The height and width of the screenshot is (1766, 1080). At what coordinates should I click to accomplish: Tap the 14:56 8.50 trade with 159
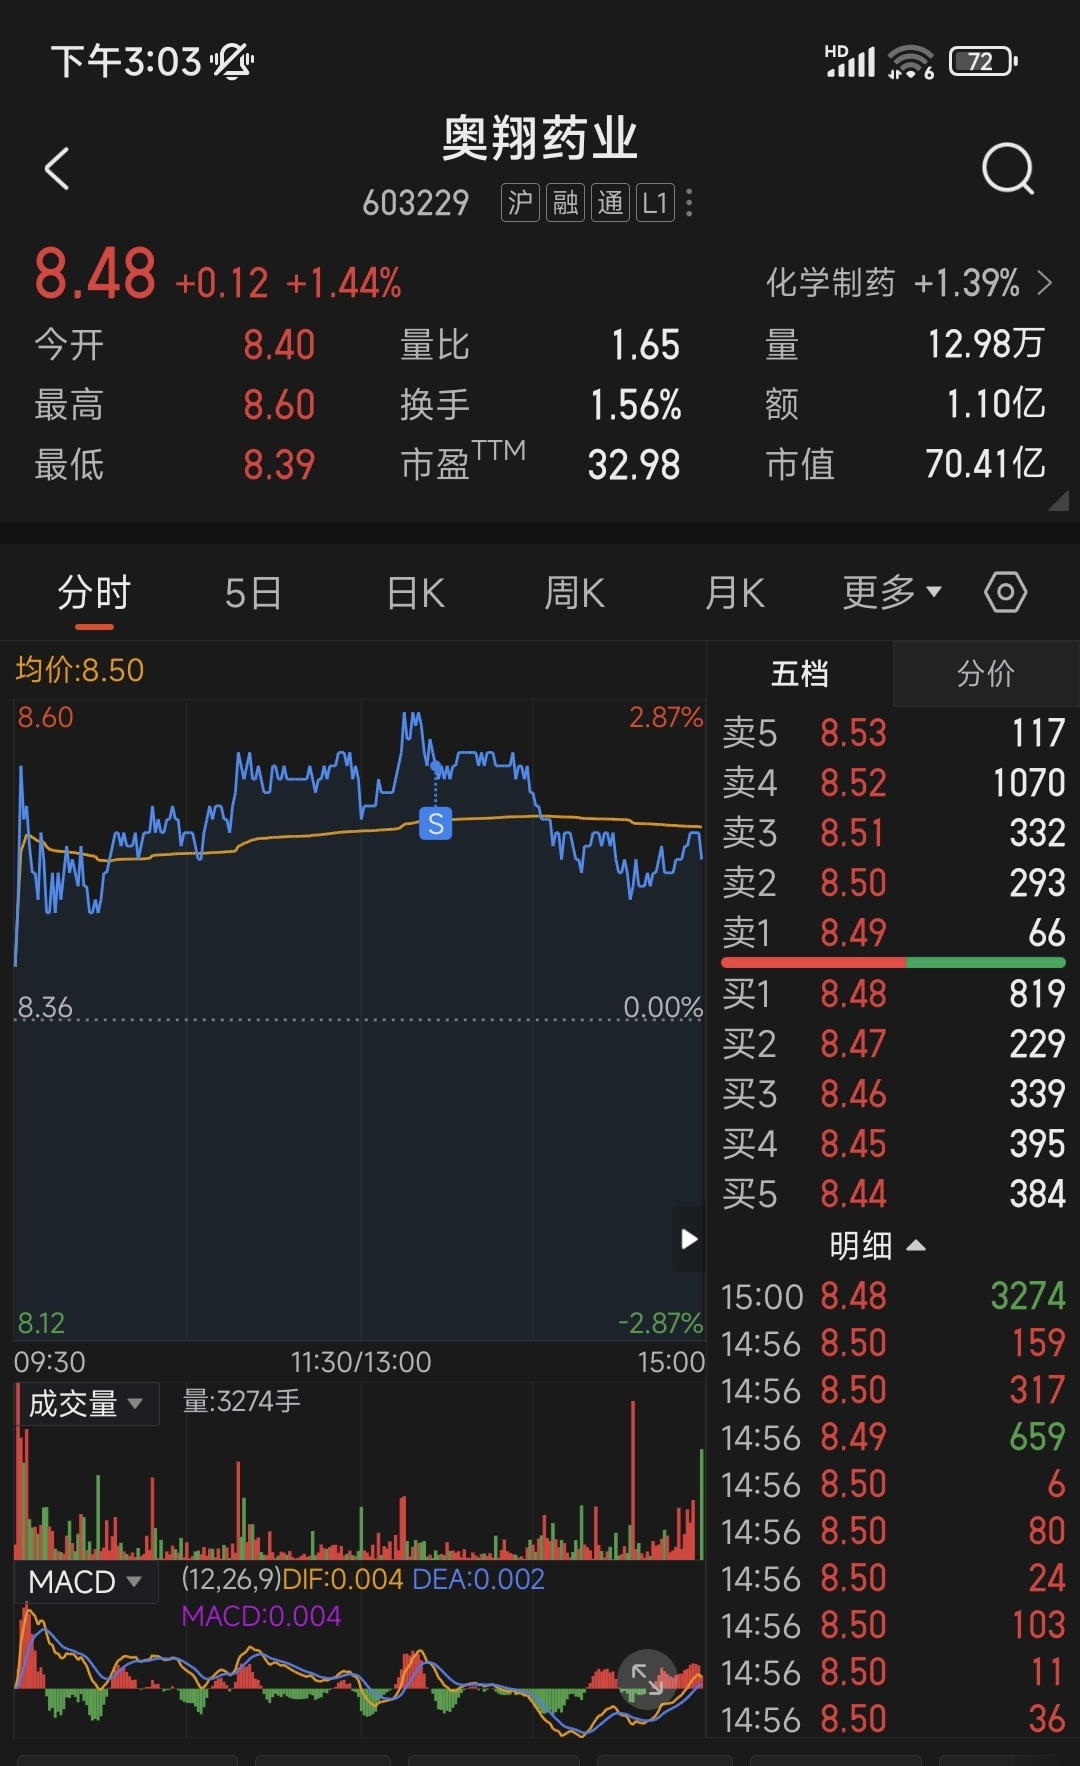[x=894, y=1343]
